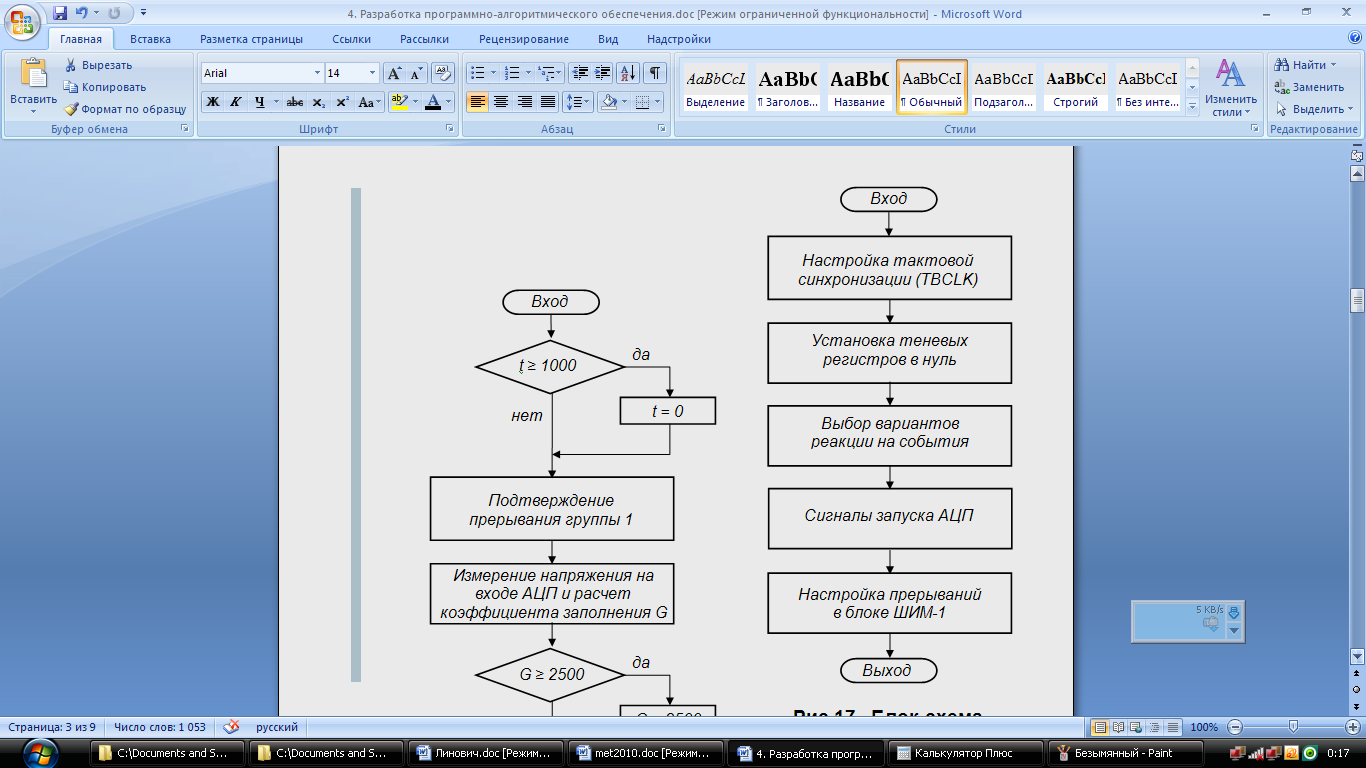Open the Абзац (Paragraph) dialog box launcher

[662, 129]
